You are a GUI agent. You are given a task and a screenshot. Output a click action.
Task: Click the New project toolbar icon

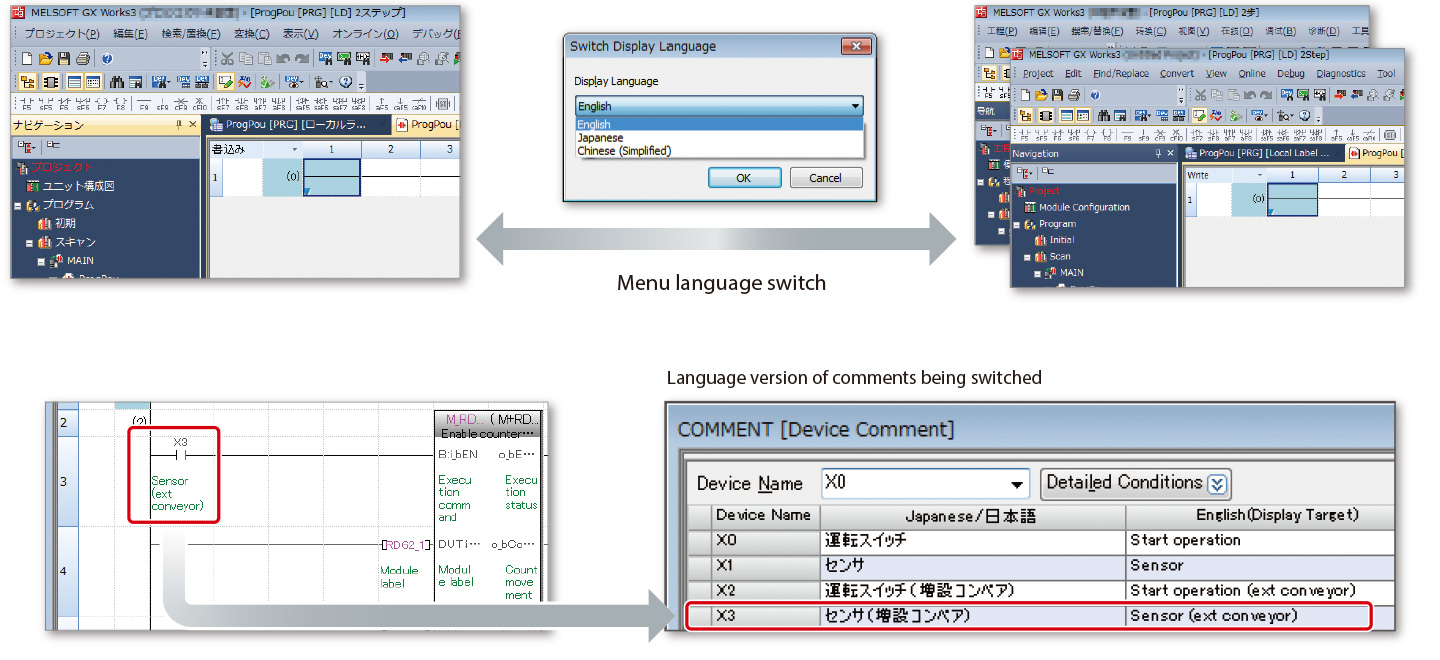click(27, 58)
